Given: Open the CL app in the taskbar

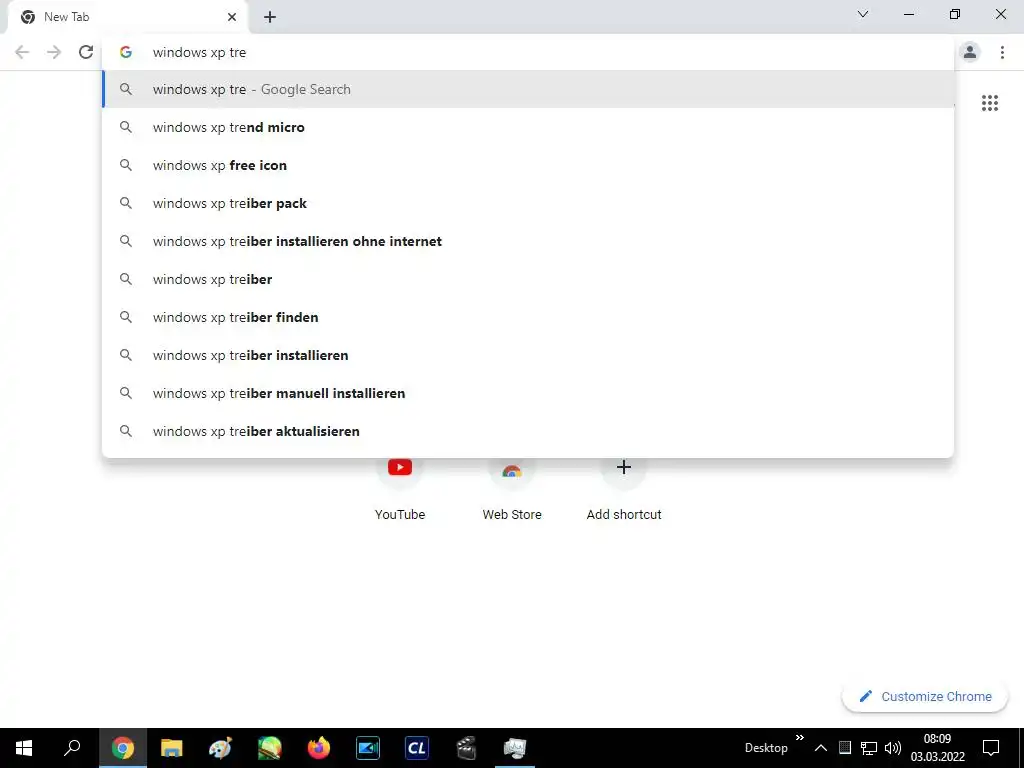Looking at the screenshot, I should click(x=417, y=748).
